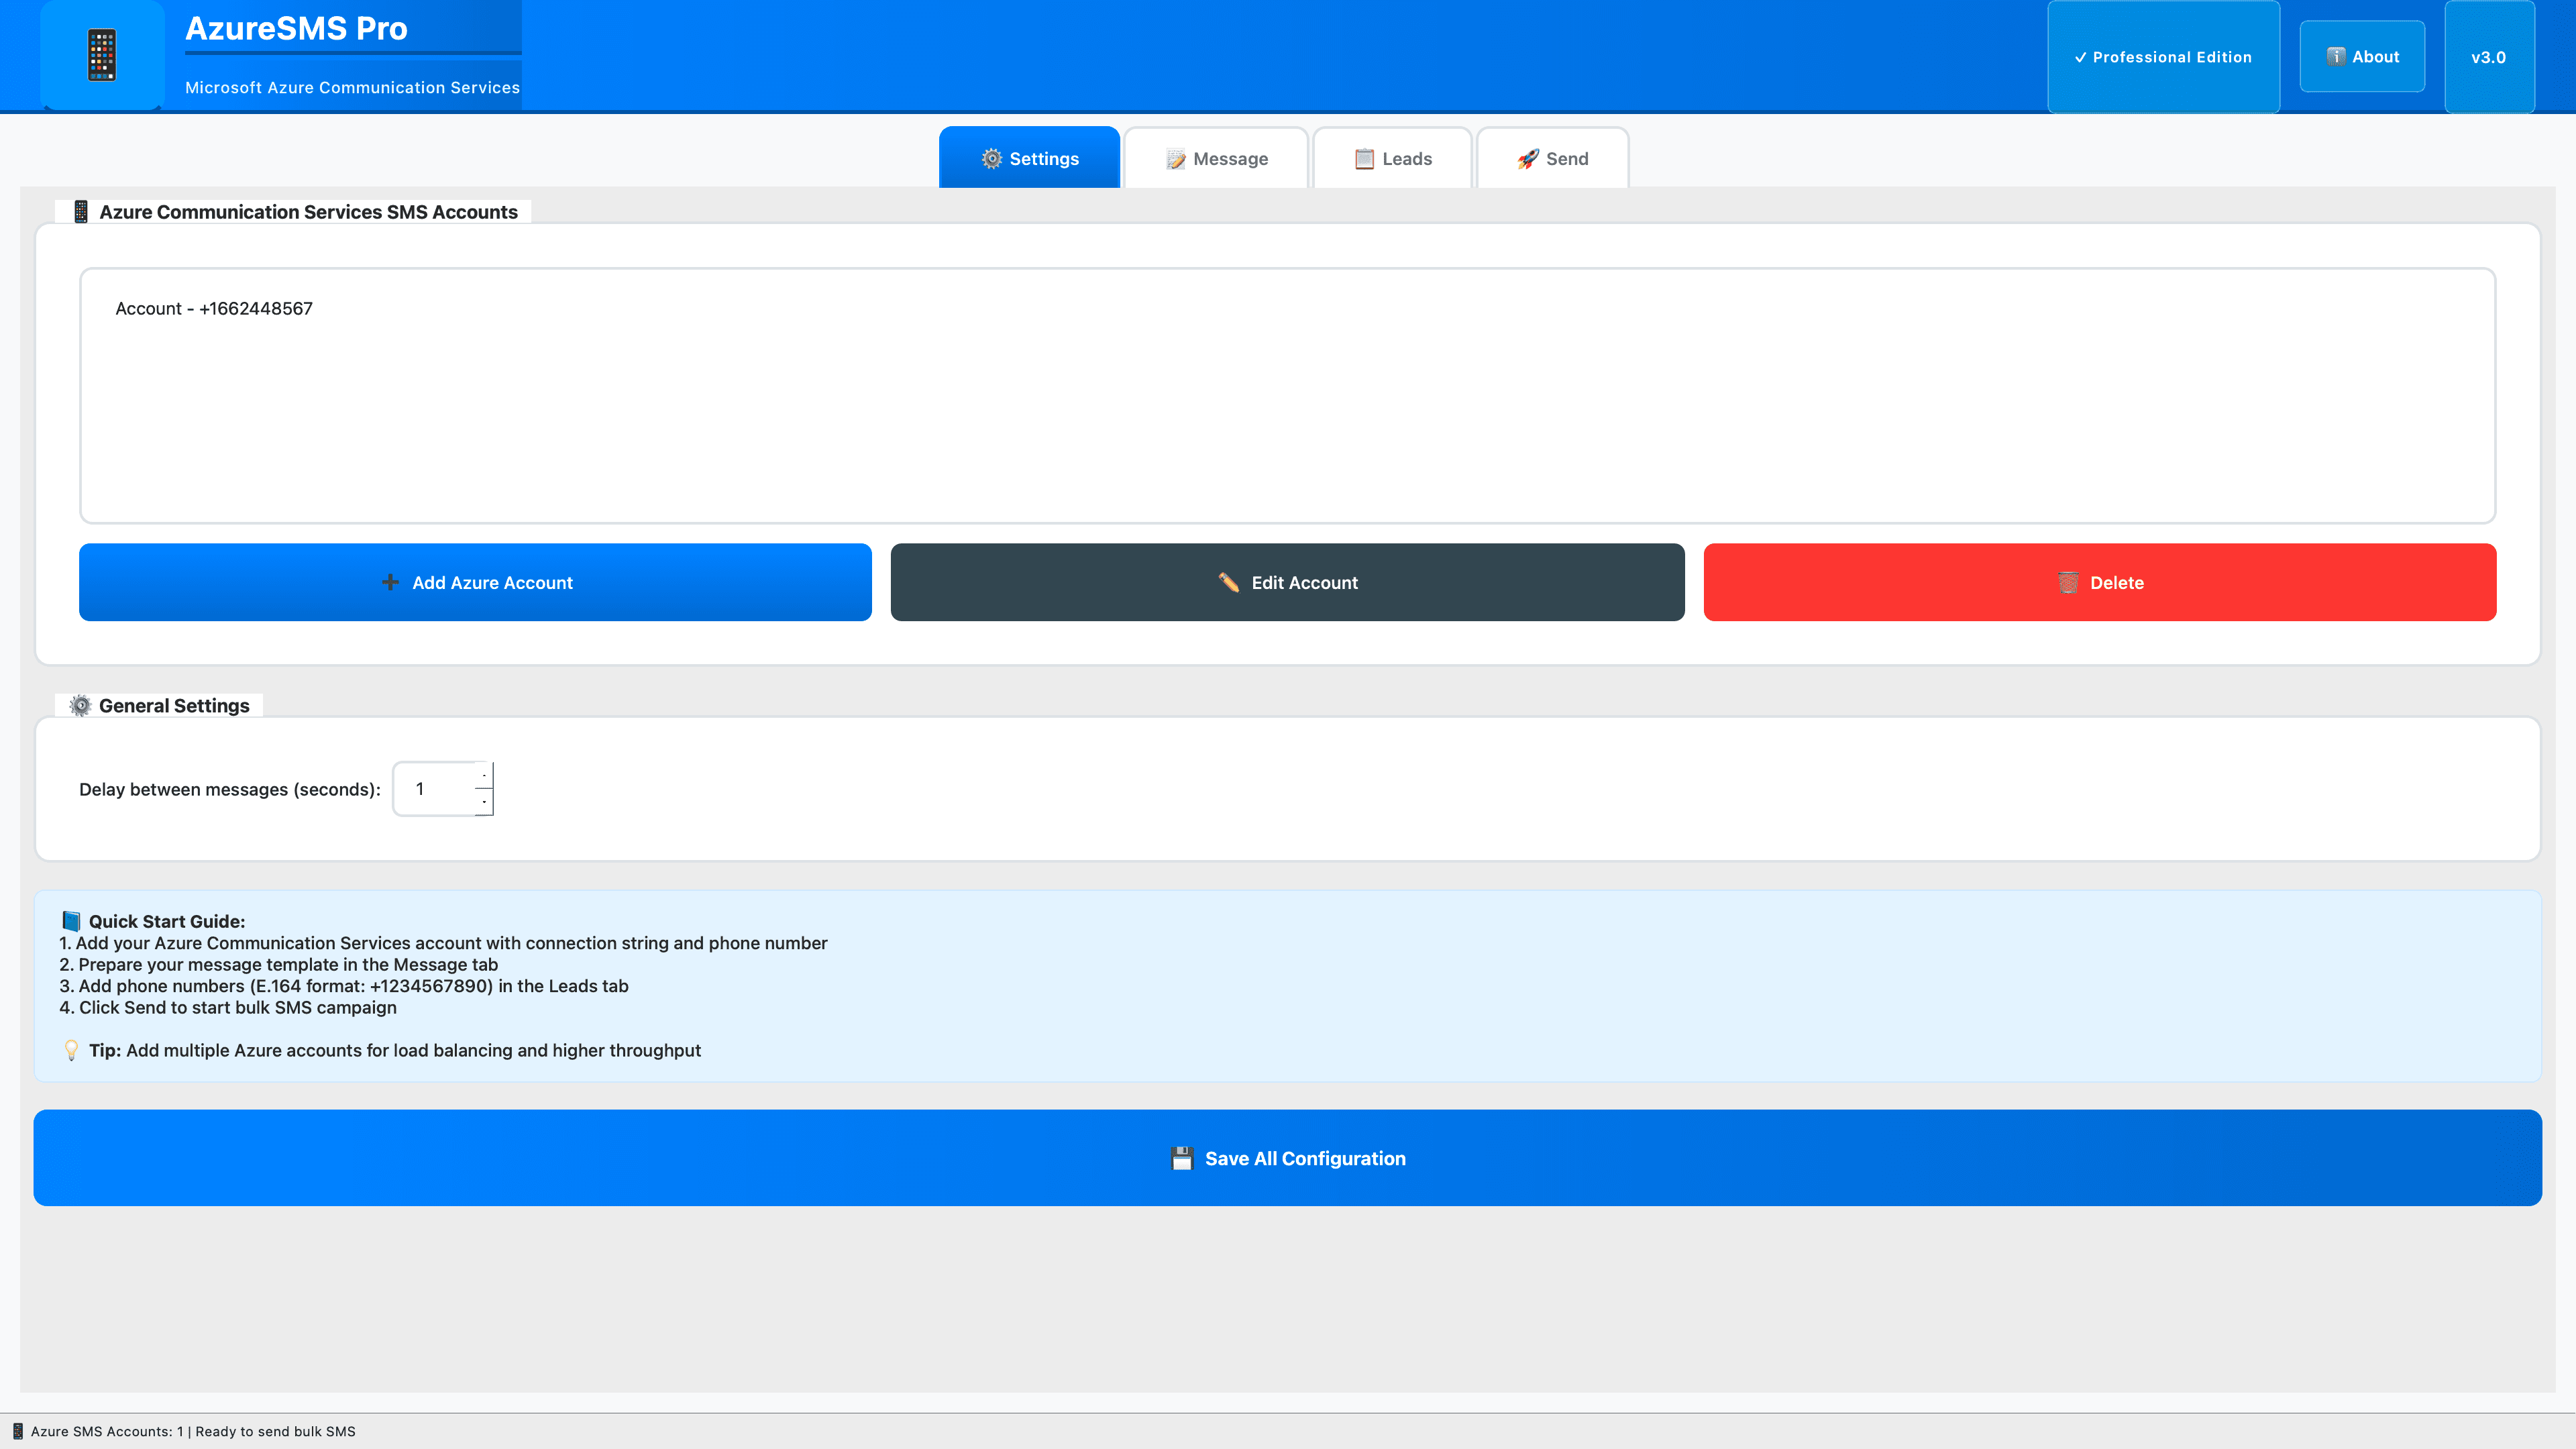
Task: Click Add Azure Account button
Action: (475, 582)
